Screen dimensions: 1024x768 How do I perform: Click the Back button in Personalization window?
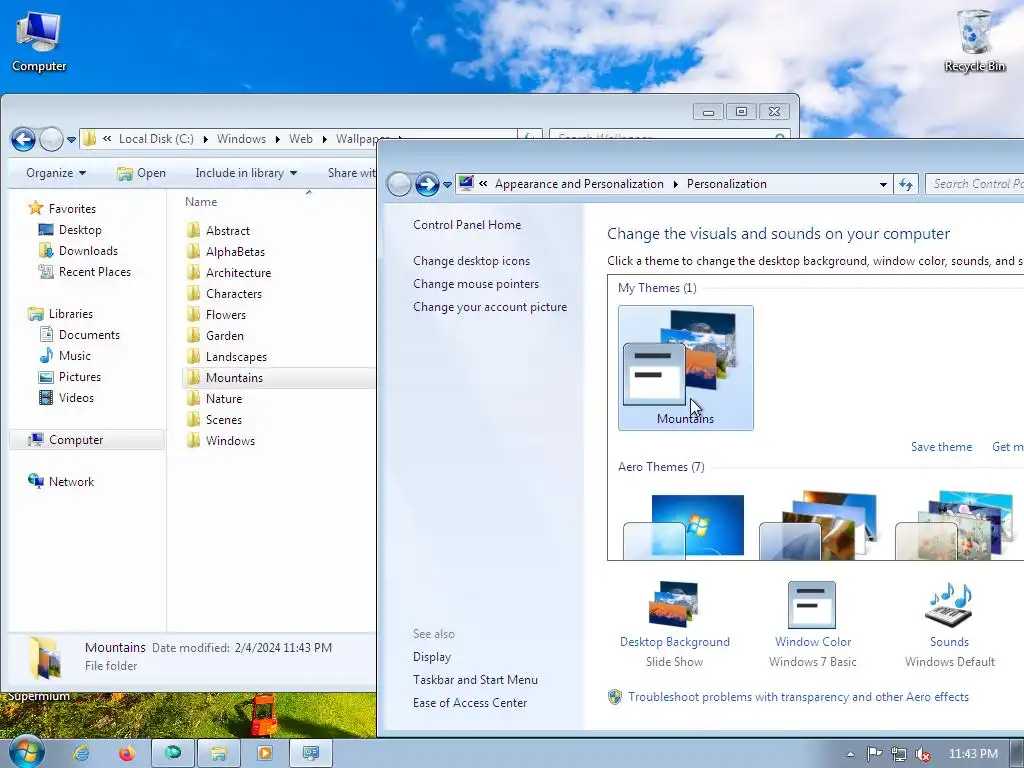(x=398, y=184)
